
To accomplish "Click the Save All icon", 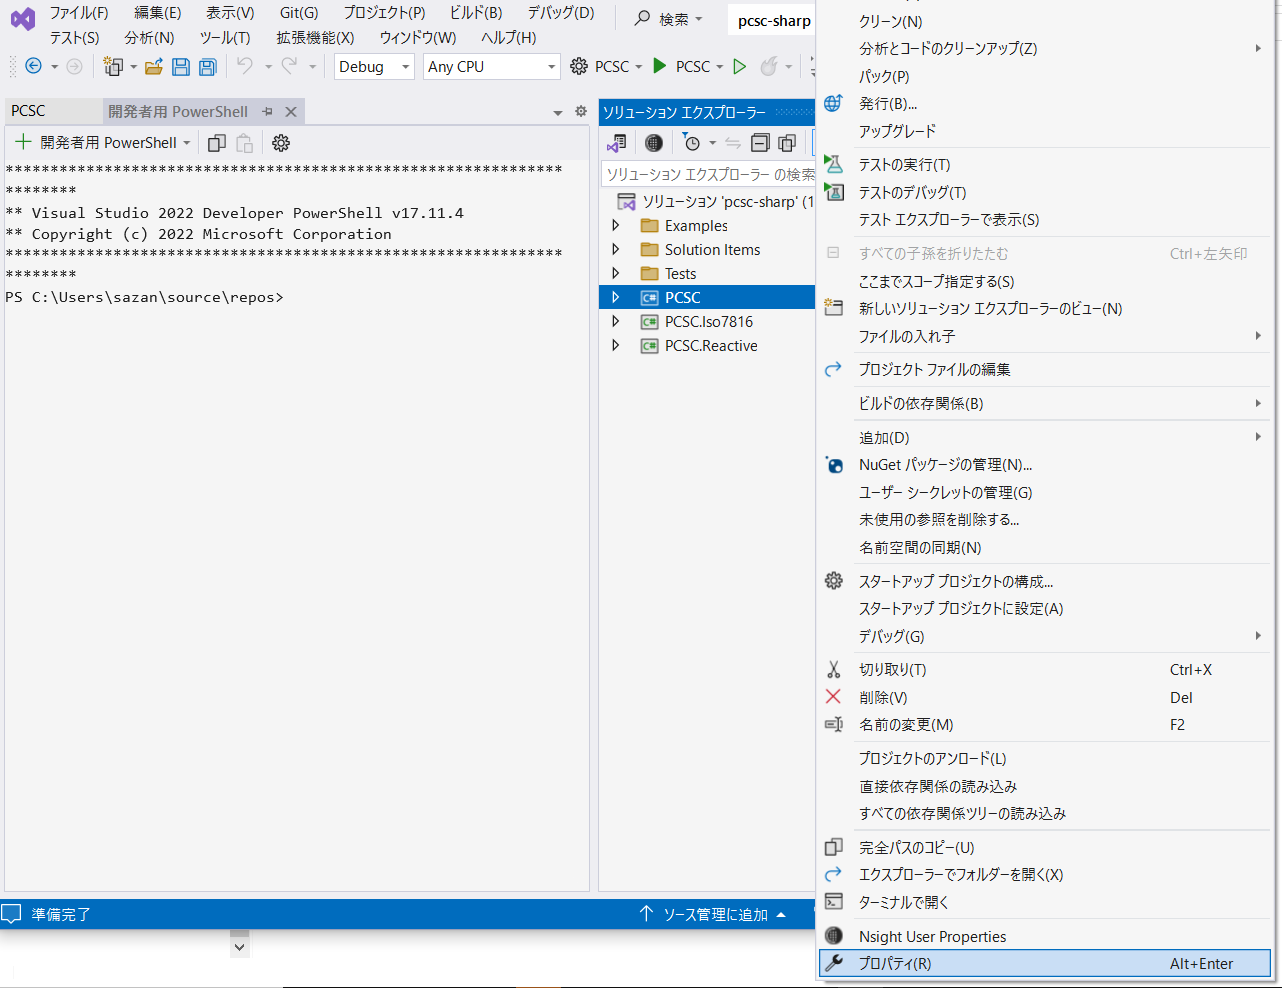I will point(208,66).
